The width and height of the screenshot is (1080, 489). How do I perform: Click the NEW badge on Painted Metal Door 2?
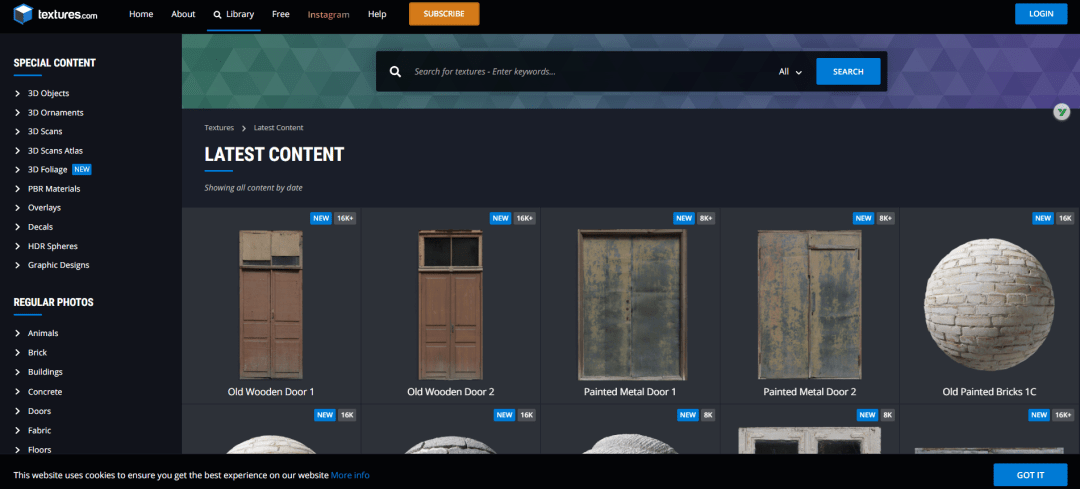pos(863,218)
